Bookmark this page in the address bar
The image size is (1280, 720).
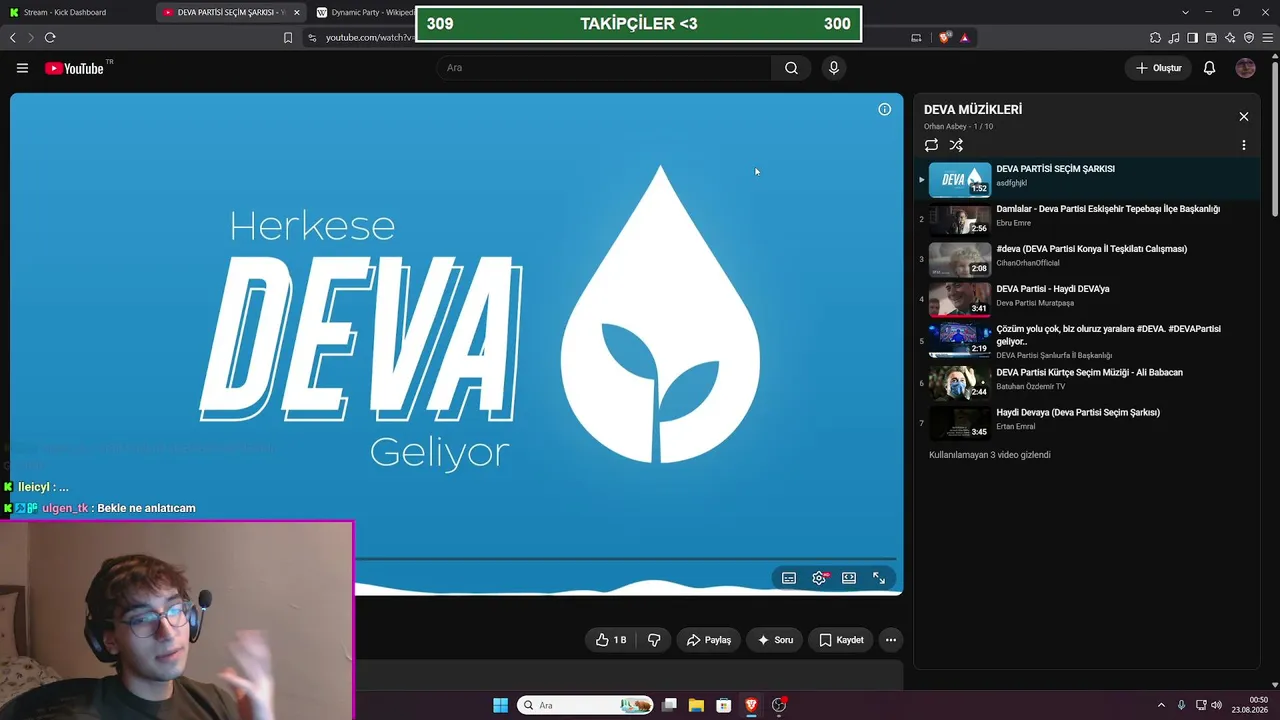[288, 38]
